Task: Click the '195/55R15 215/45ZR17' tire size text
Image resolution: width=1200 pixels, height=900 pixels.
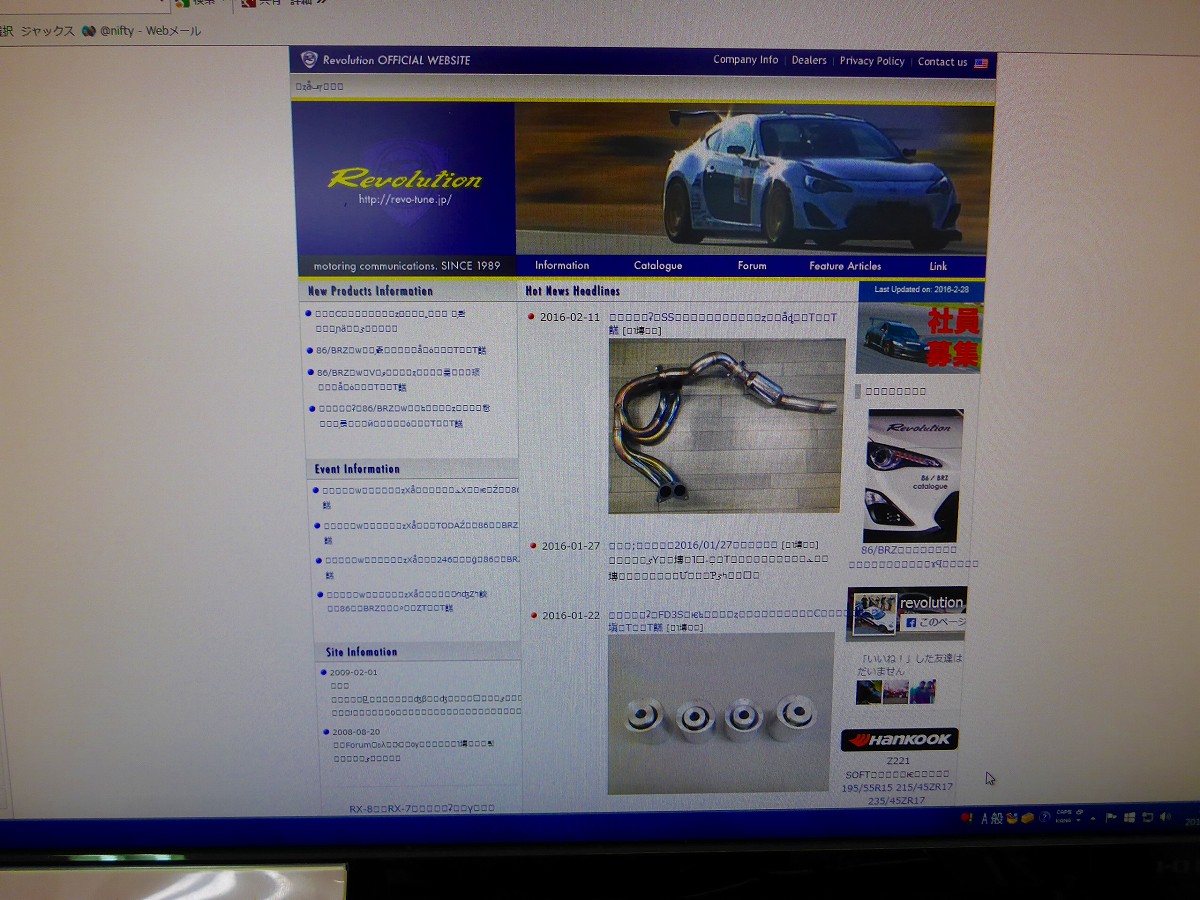Action: [897, 787]
